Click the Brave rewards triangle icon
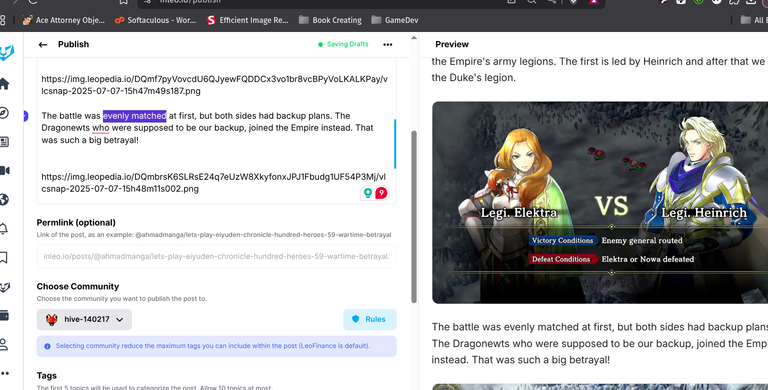768x390 pixels. click(594, 2)
